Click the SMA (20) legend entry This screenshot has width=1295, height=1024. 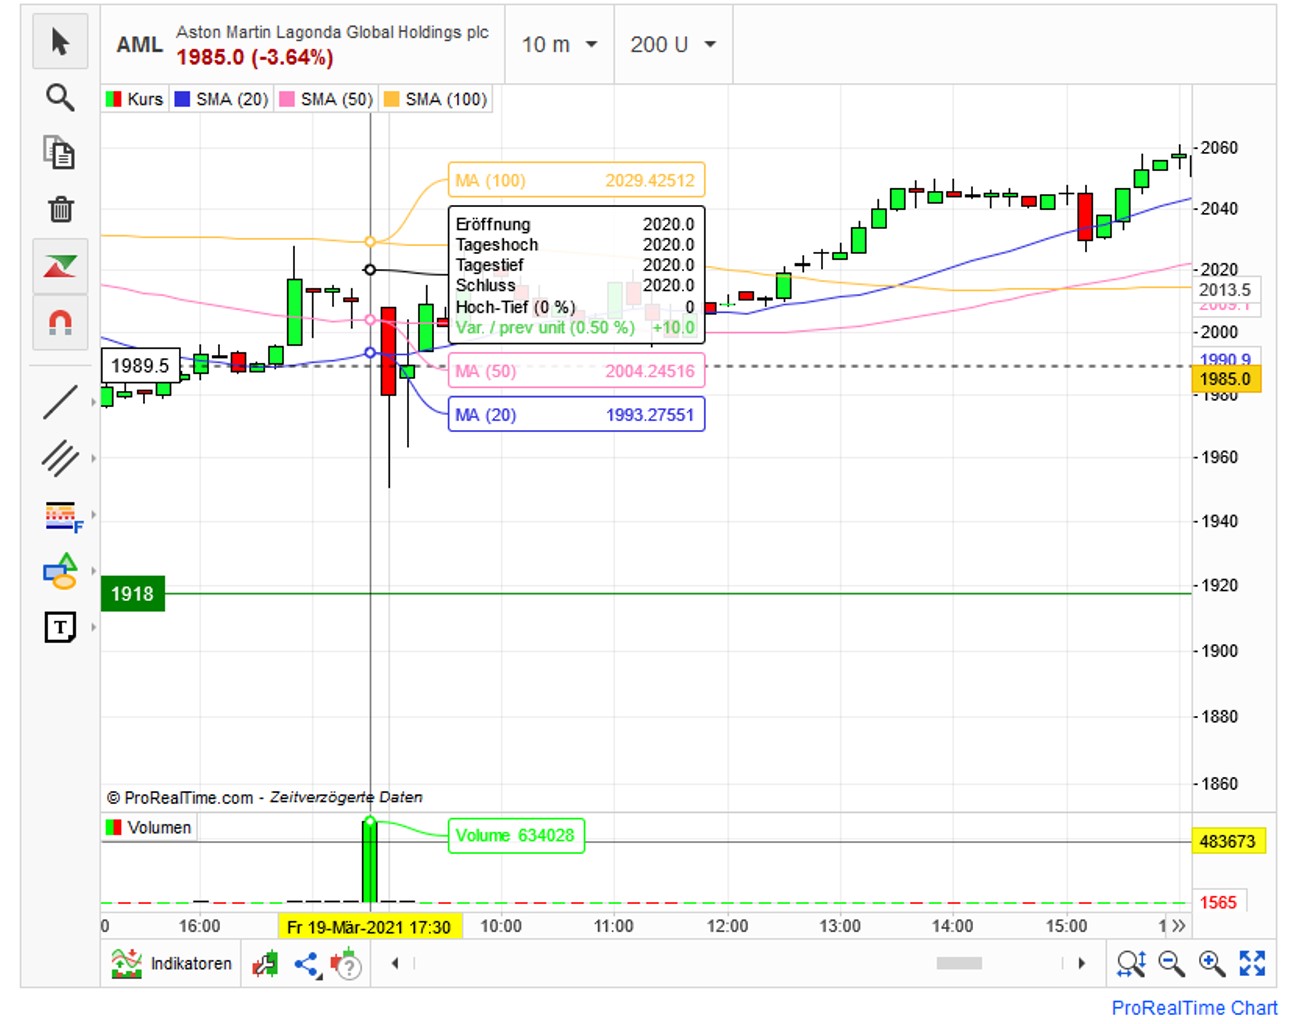tap(222, 99)
